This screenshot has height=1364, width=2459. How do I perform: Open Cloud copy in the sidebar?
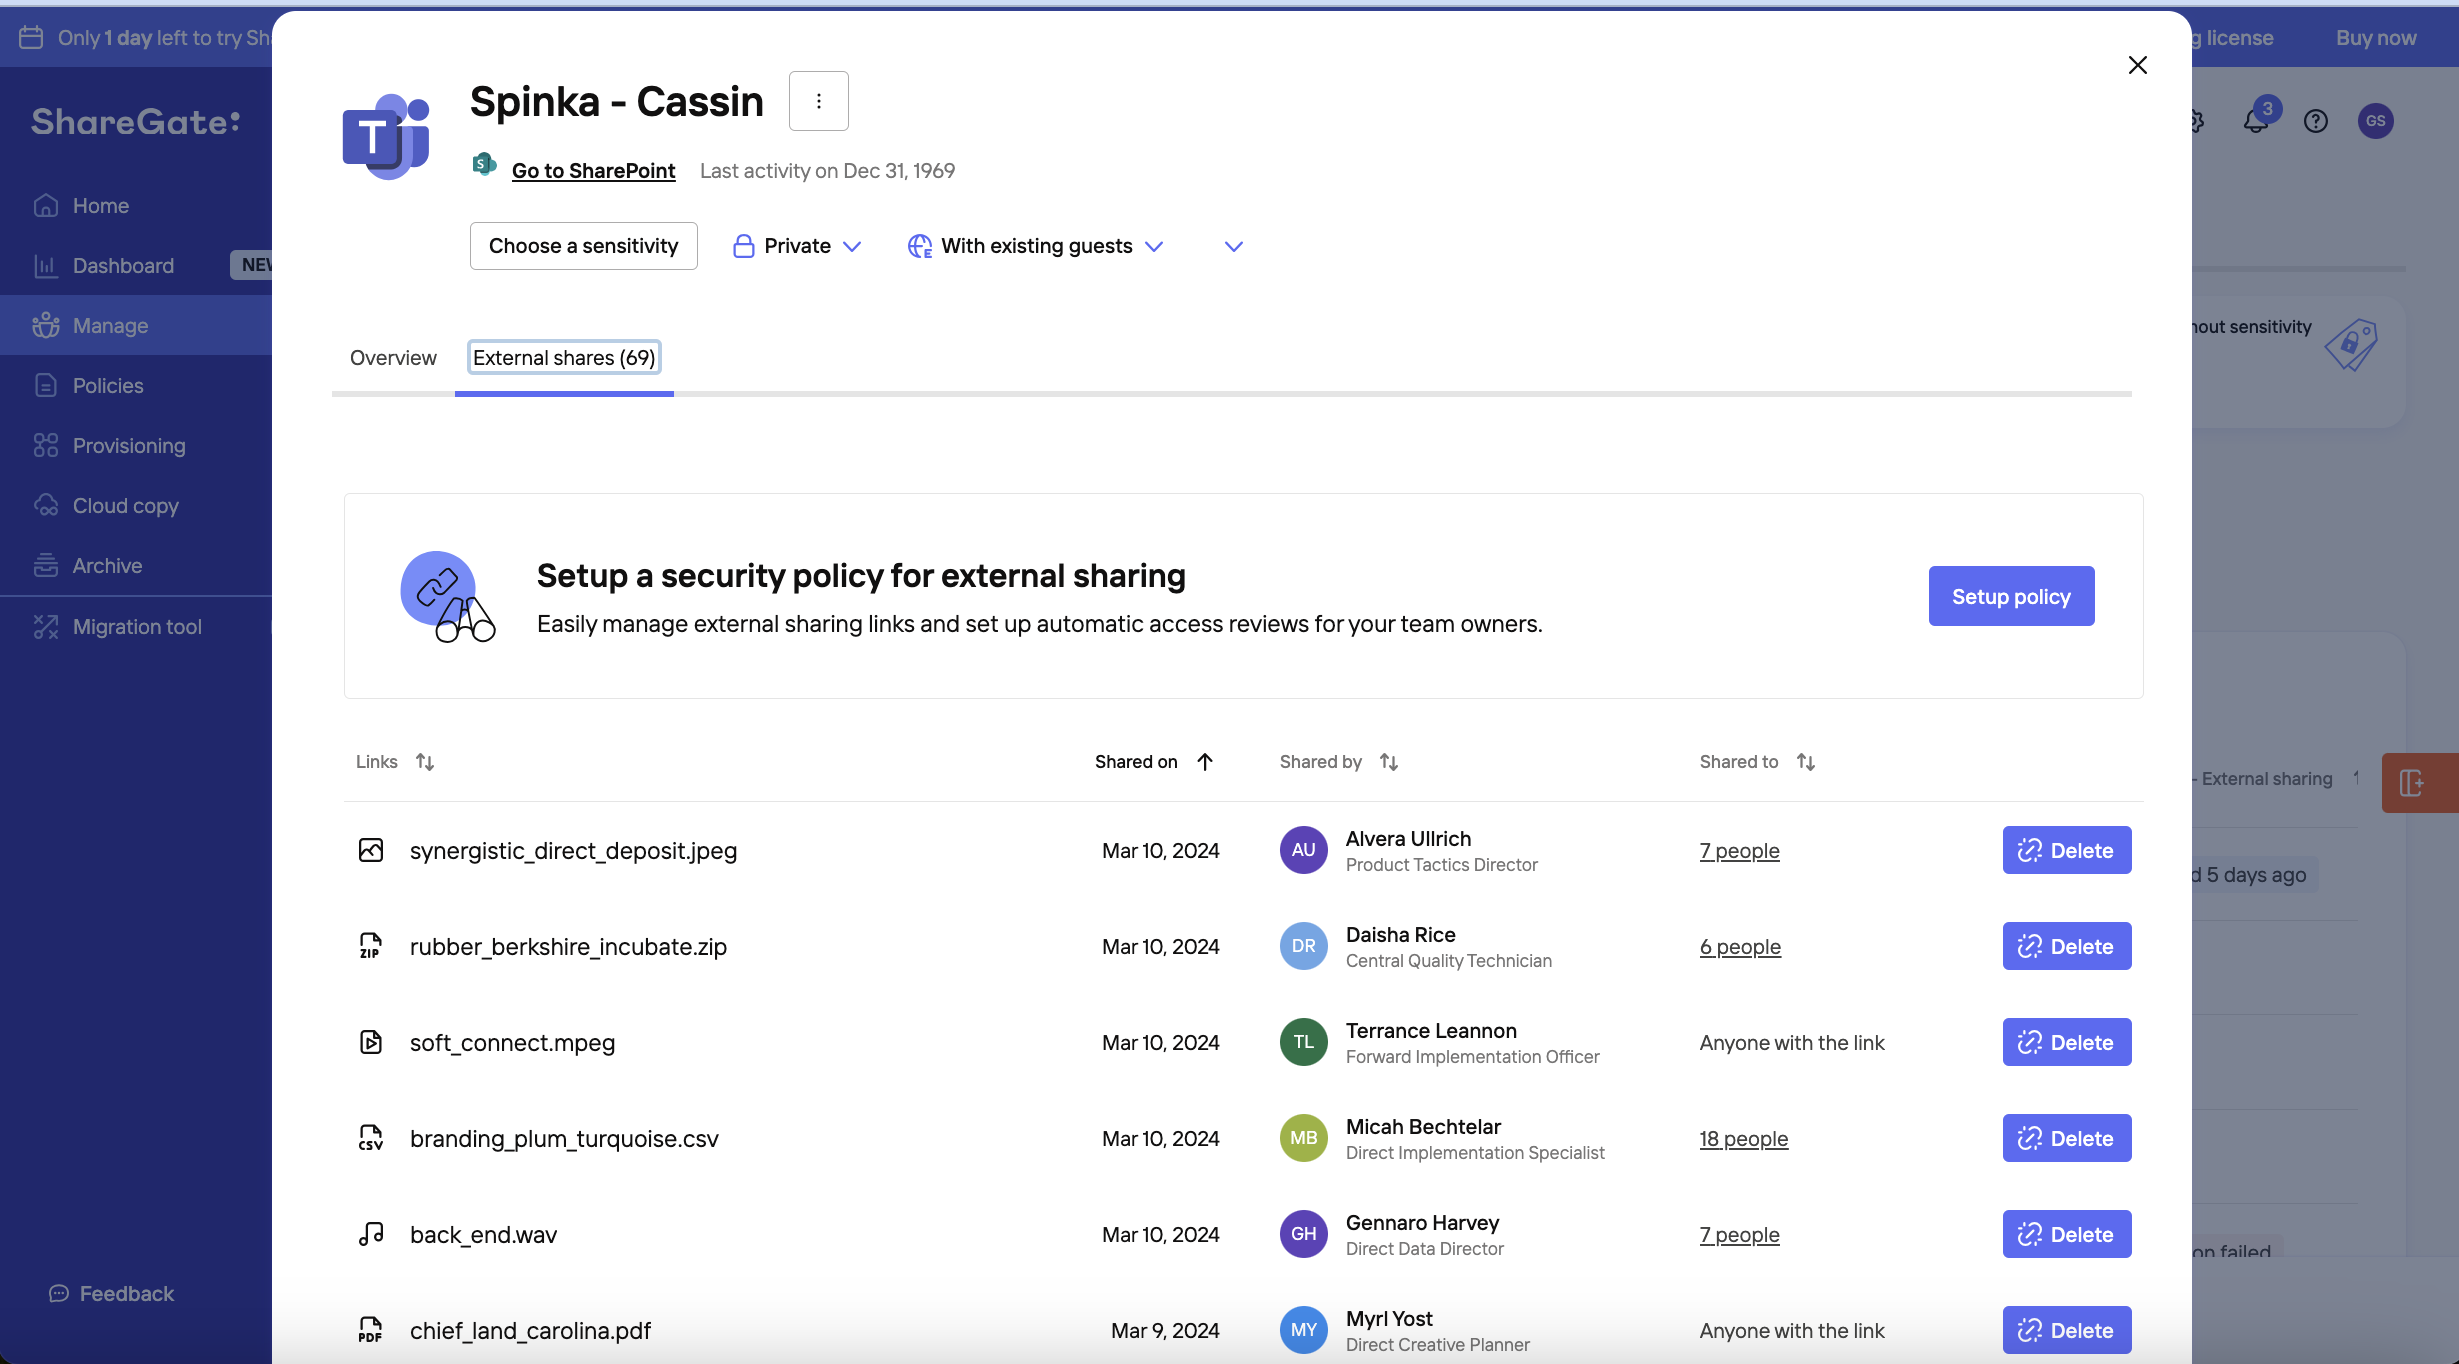tap(136, 505)
